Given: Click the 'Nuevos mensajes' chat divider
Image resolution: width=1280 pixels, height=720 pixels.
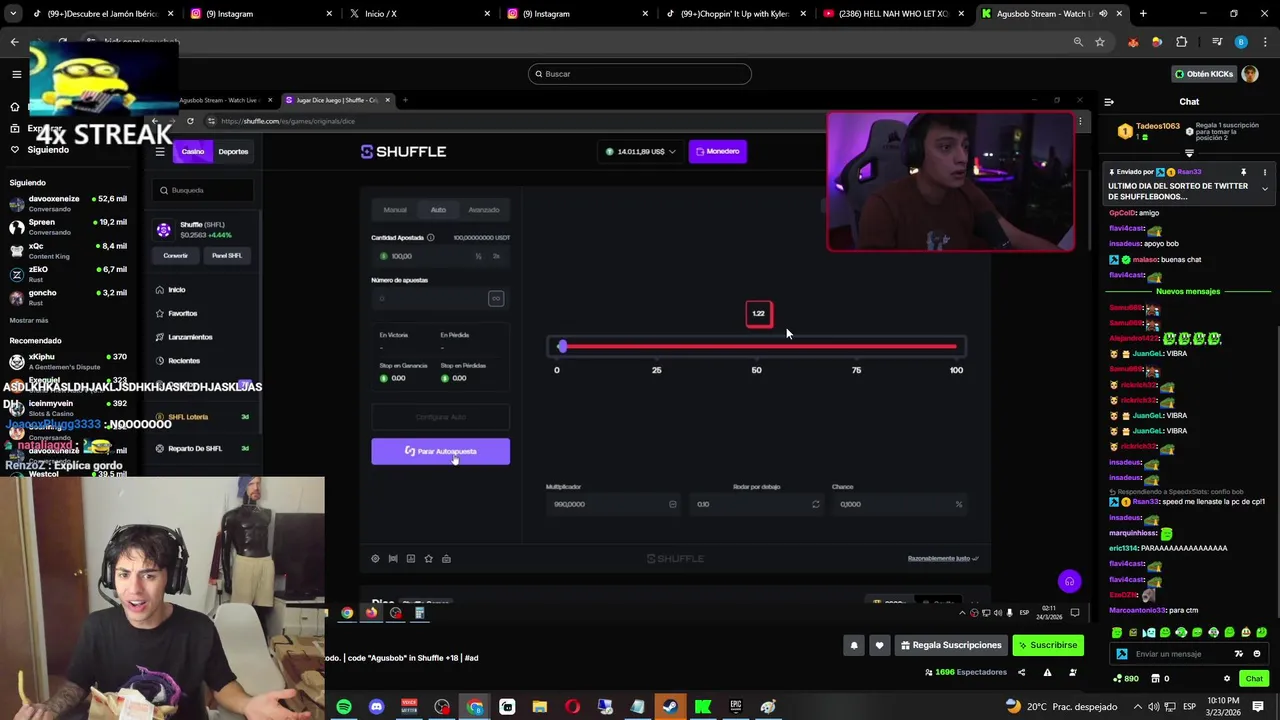Looking at the screenshot, I should [x=1188, y=291].
